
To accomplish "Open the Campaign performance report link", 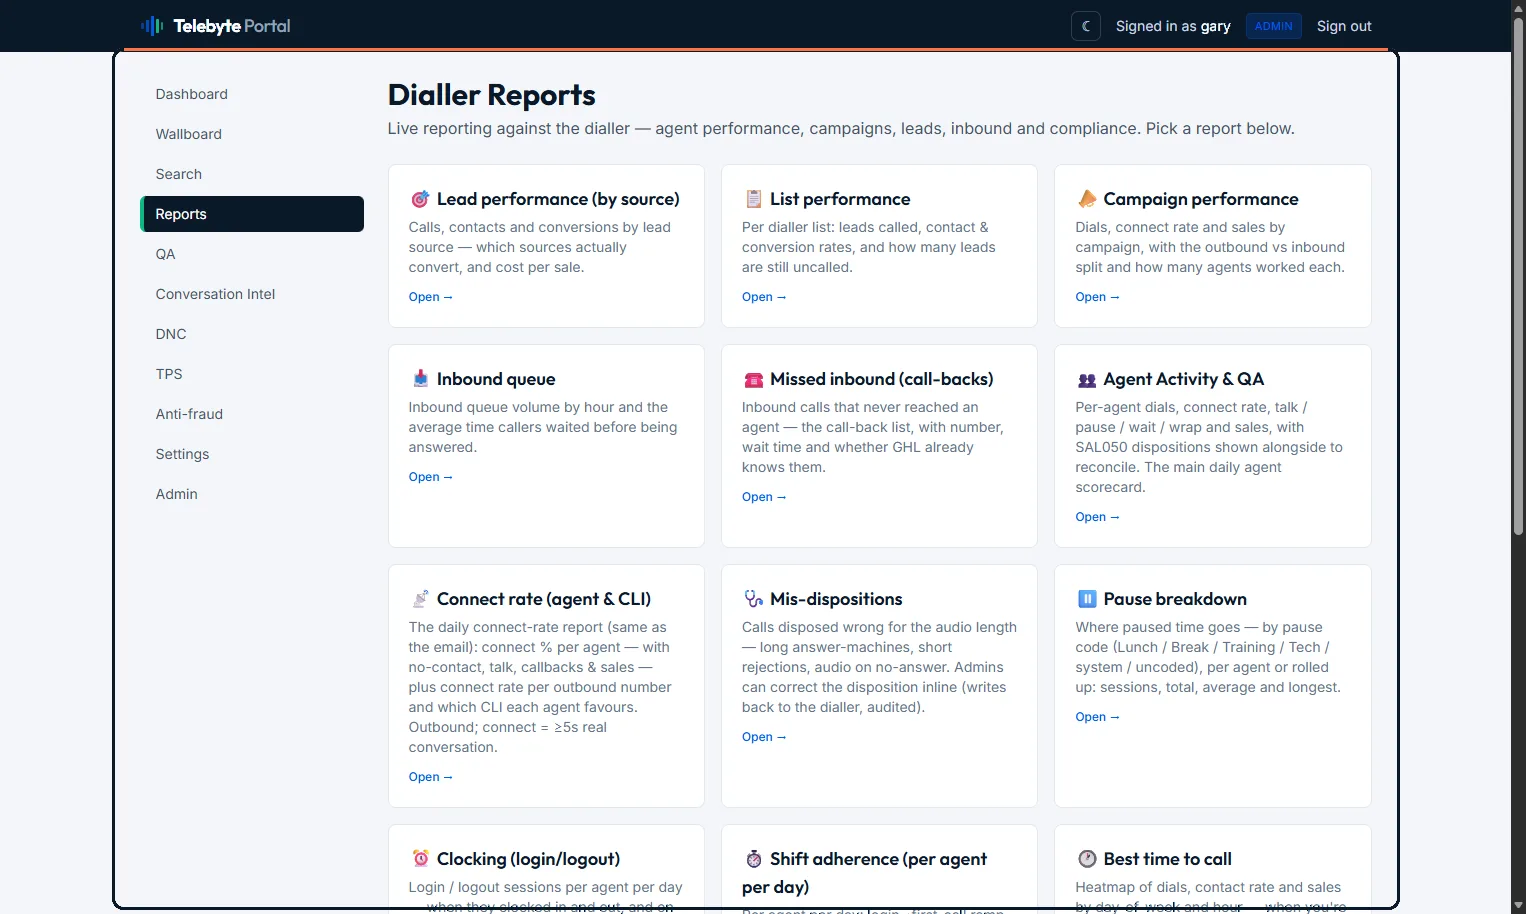I will [x=1097, y=297].
